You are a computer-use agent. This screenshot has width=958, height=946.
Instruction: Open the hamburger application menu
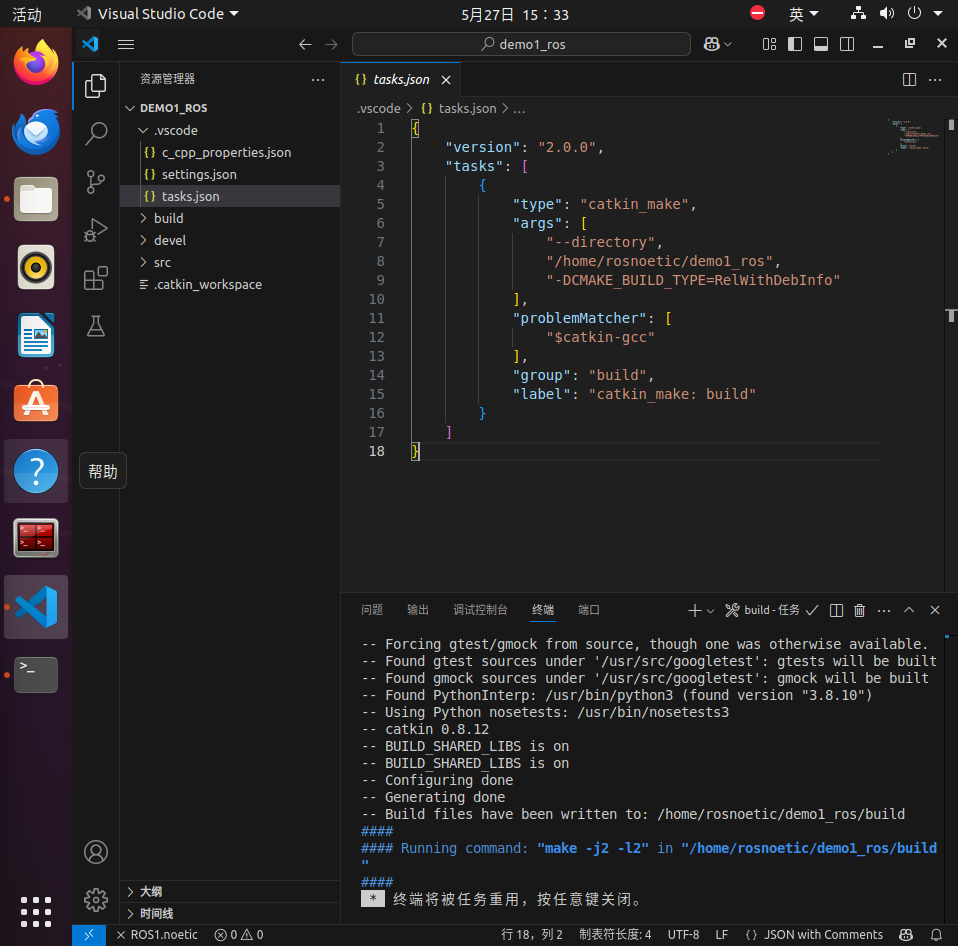(126, 45)
